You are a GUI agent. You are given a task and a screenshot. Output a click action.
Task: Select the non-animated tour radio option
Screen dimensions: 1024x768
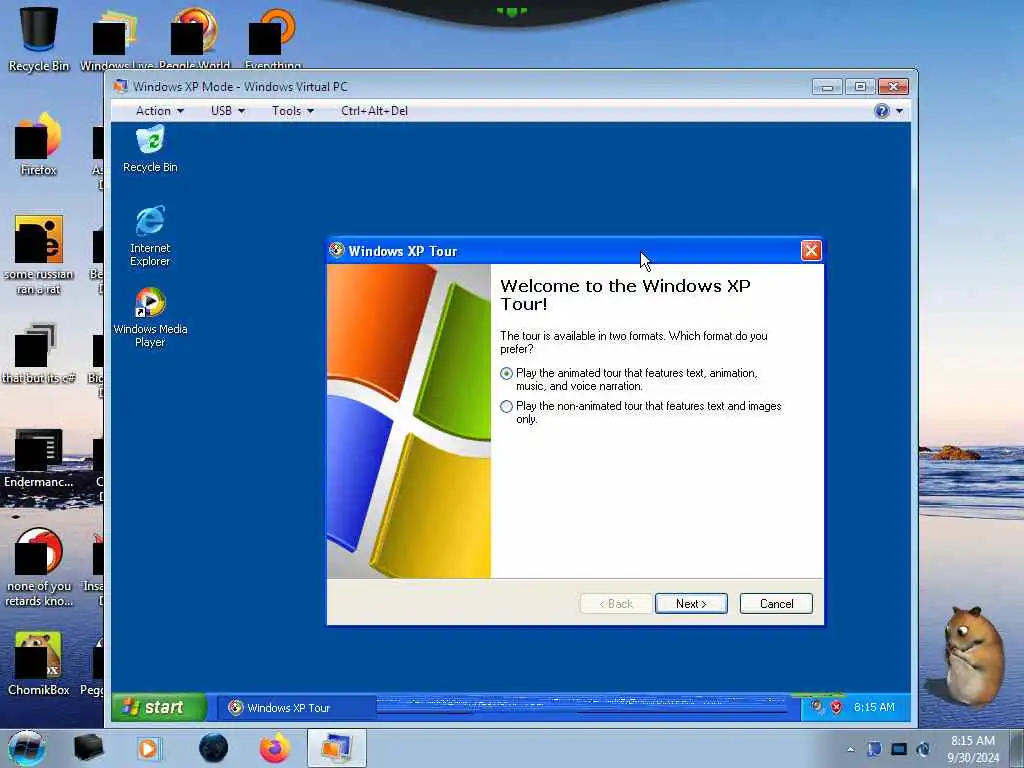click(x=506, y=406)
